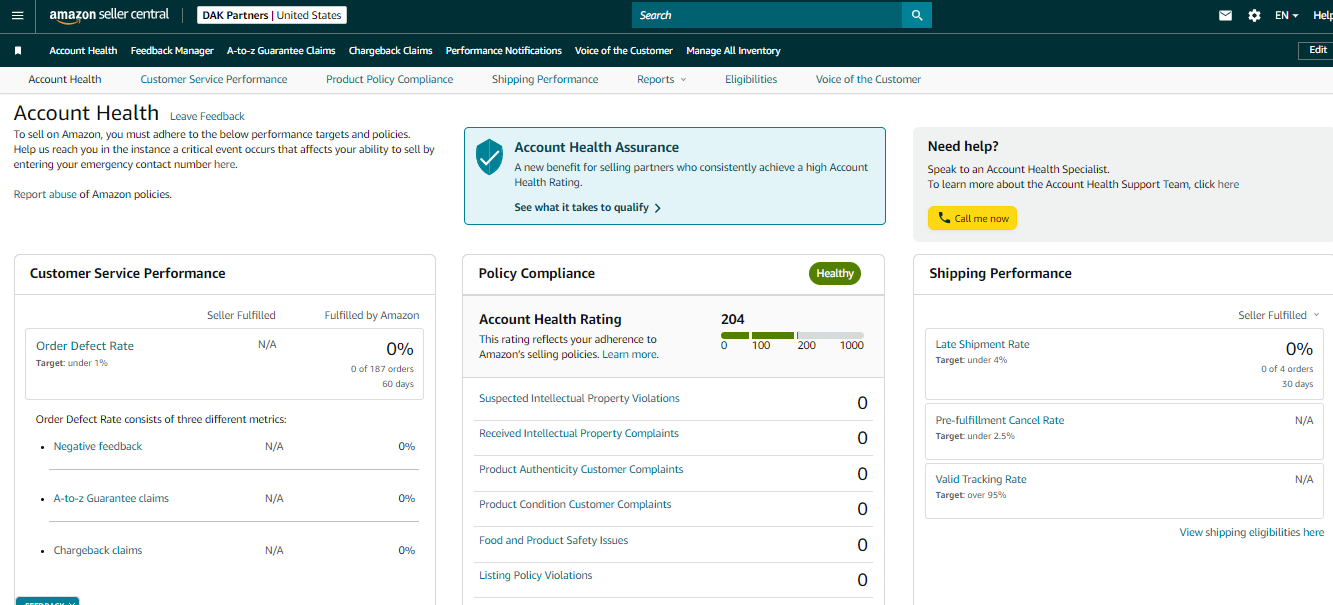Click into the Search field
This screenshot has width=1333, height=605.
point(767,15)
